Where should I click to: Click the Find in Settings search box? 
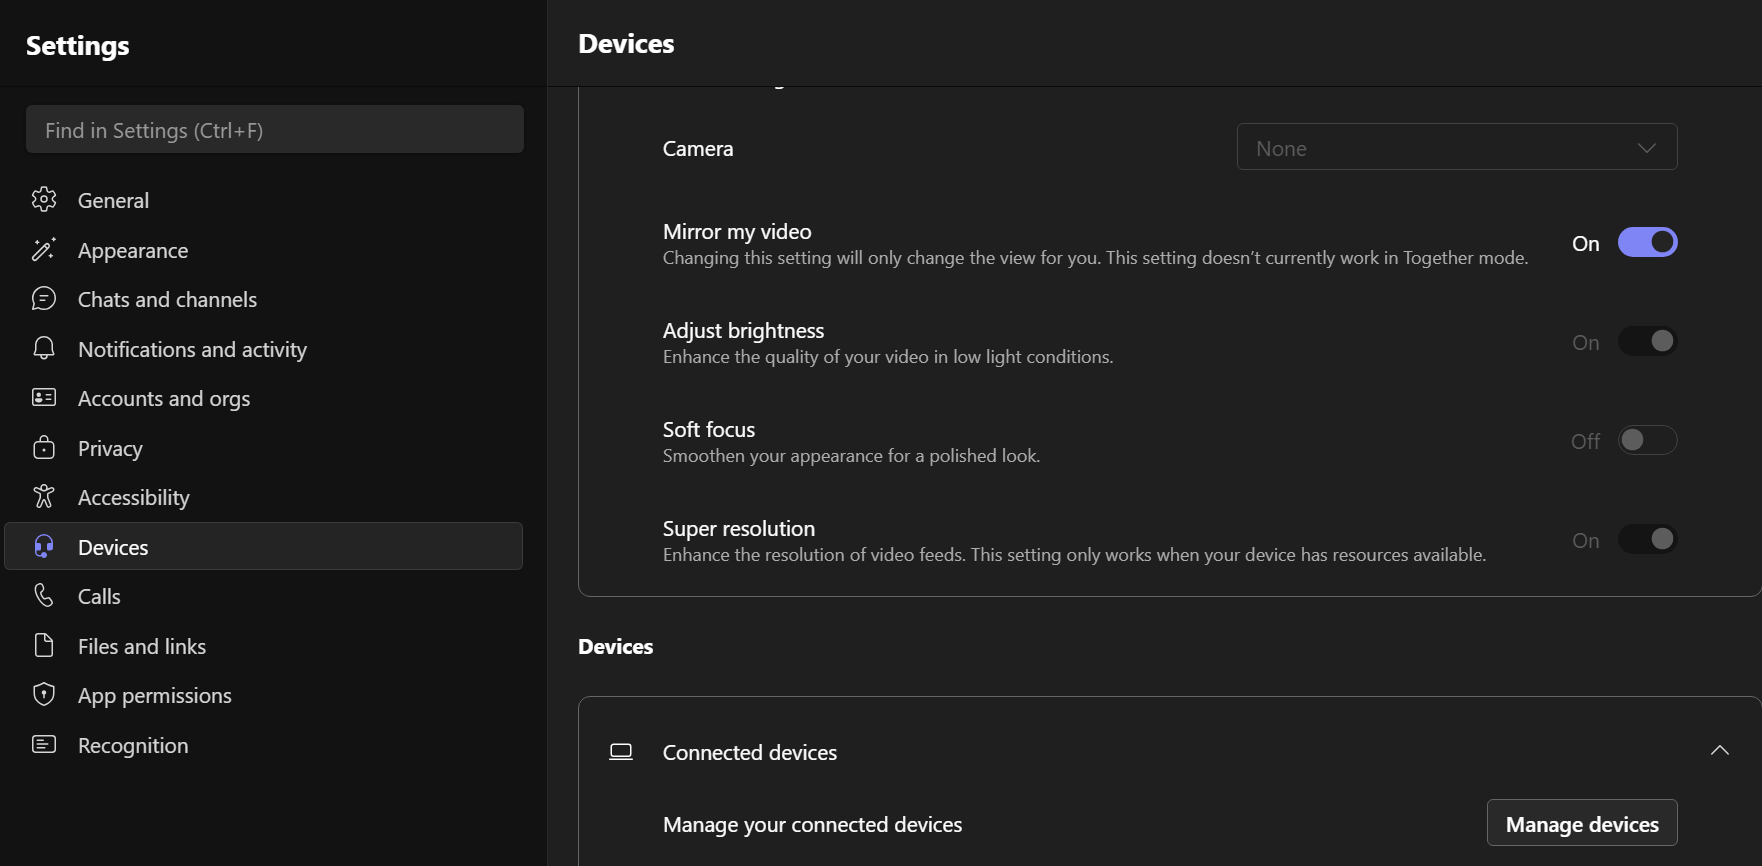pyautogui.click(x=275, y=130)
